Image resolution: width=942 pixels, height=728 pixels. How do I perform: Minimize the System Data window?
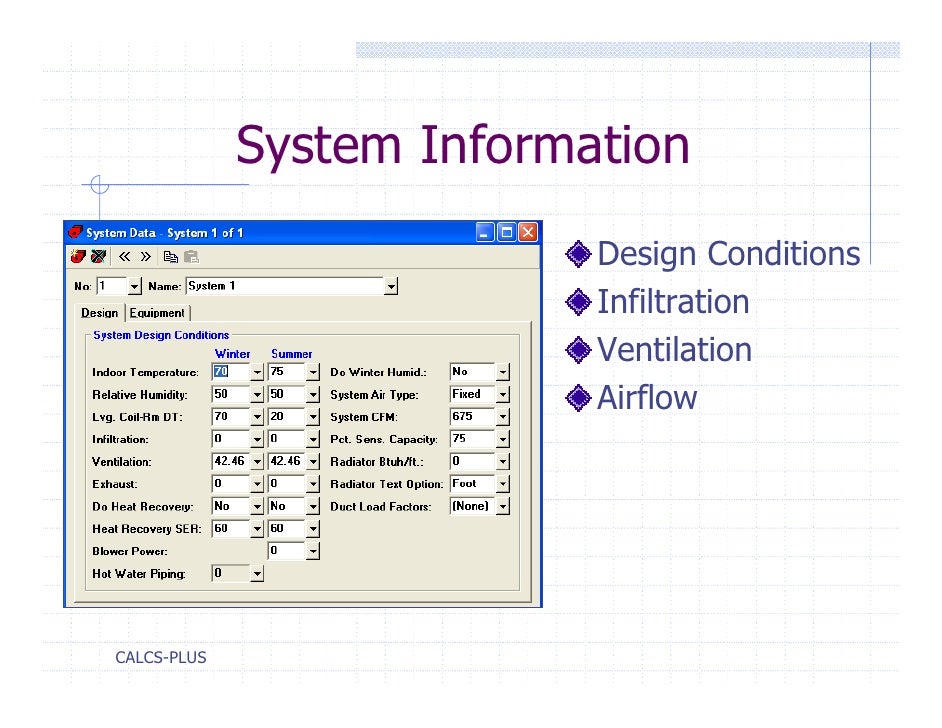pyautogui.click(x=485, y=232)
